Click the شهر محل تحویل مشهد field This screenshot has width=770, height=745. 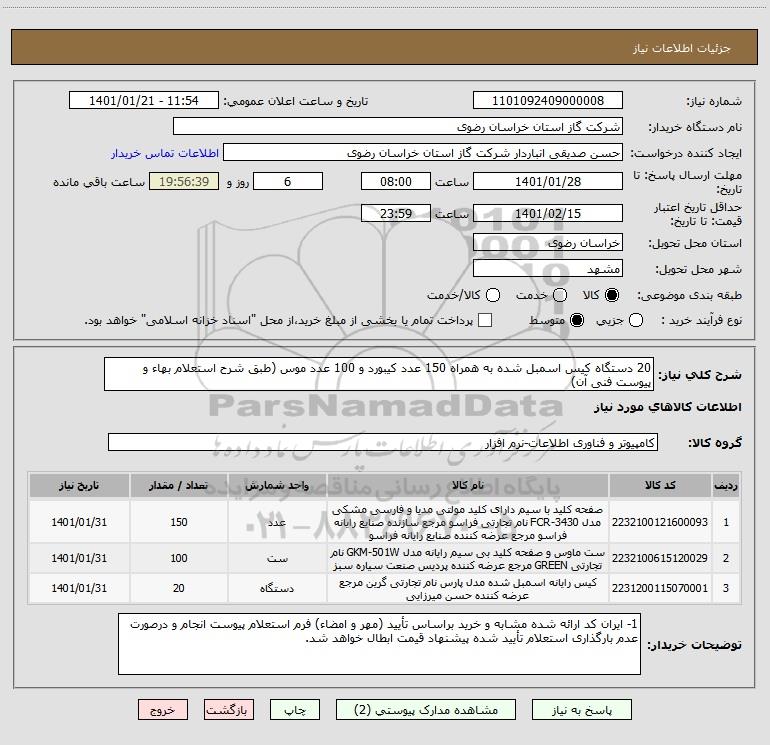548,269
